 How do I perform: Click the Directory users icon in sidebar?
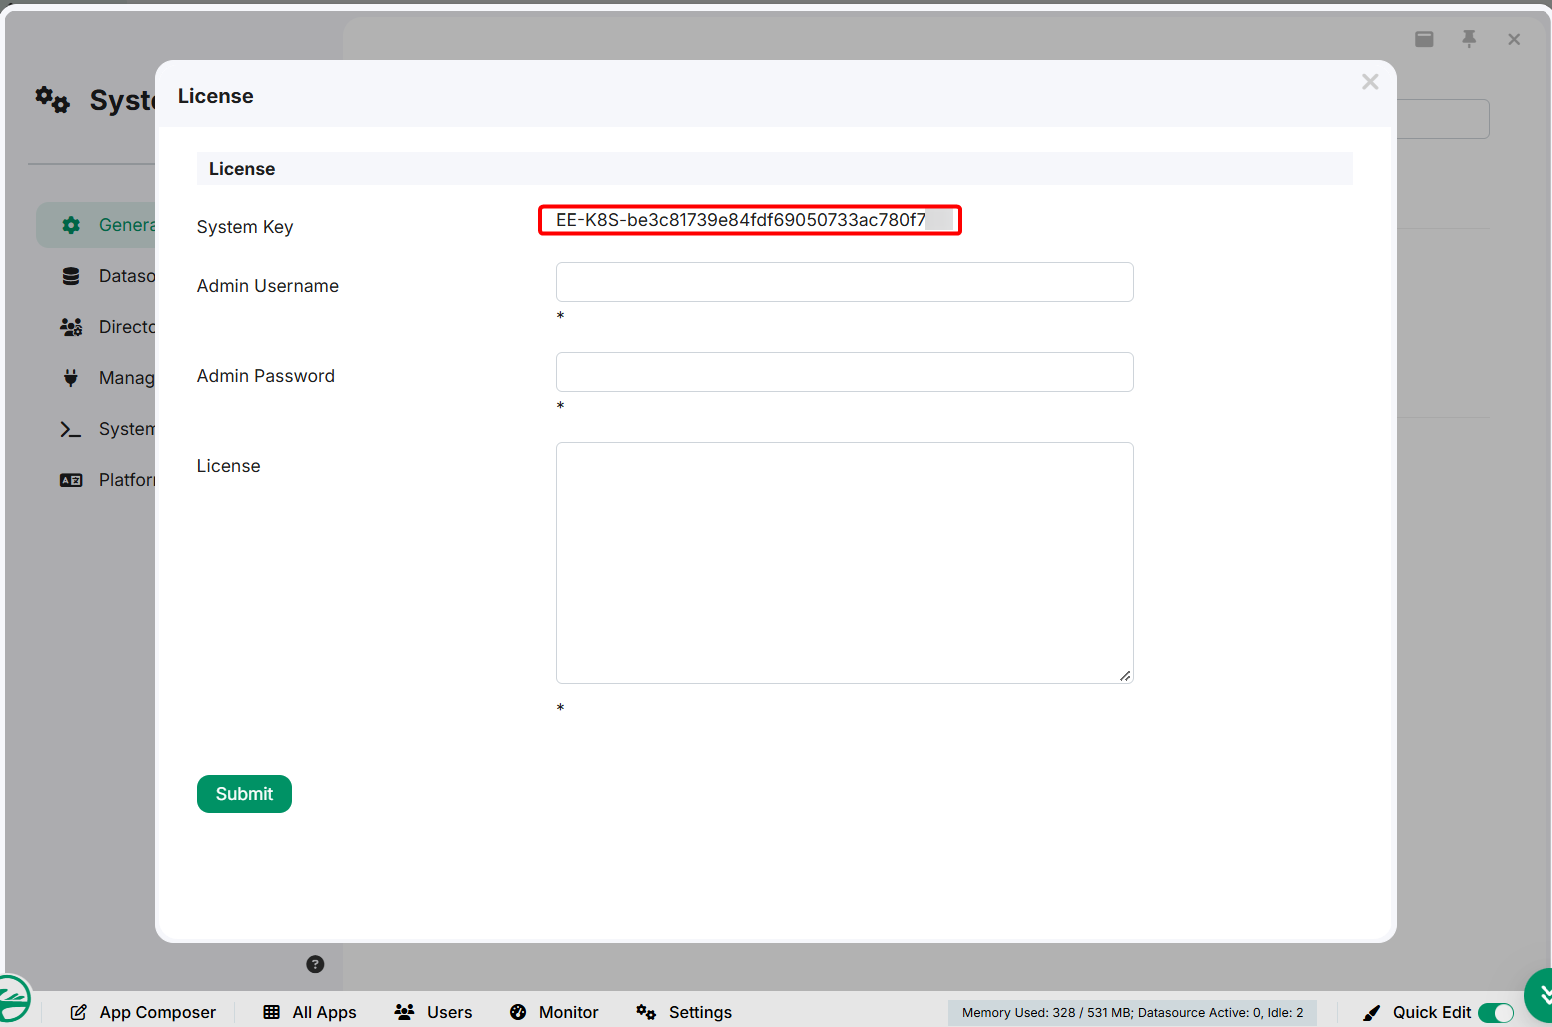(71, 327)
